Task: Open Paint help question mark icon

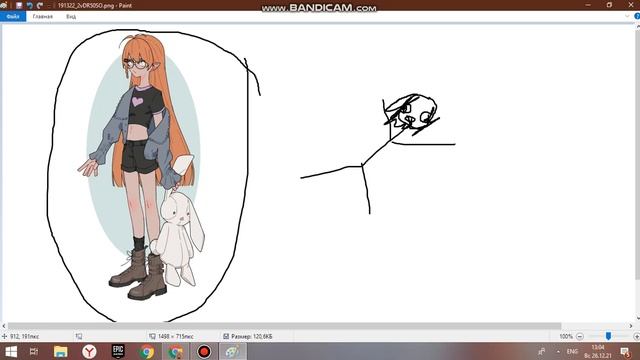Action: click(637, 16)
